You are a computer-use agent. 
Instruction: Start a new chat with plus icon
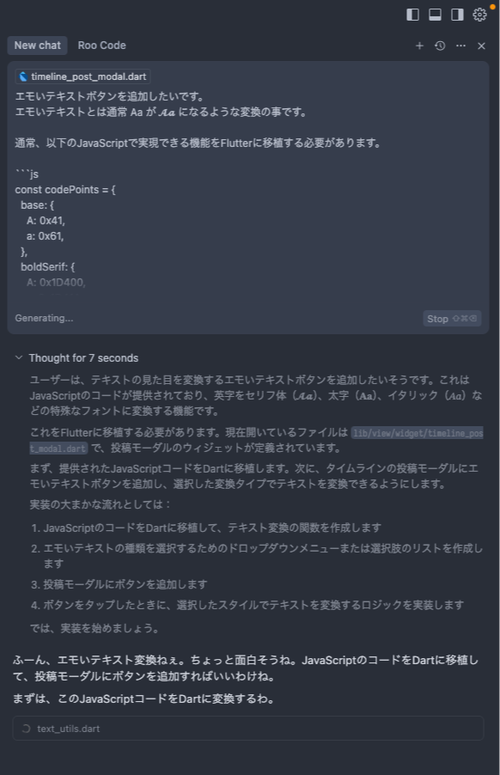pyautogui.click(x=419, y=46)
